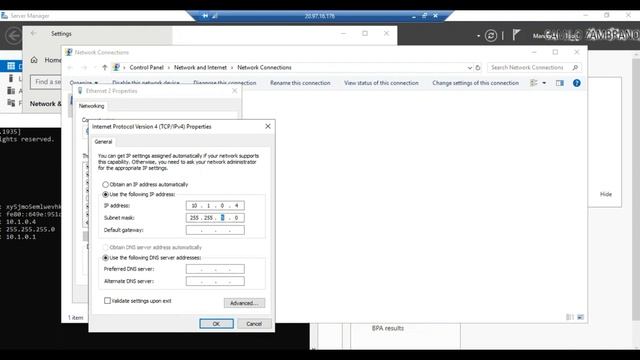Click Network Connections window title icon
The height and width of the screenshot is (360, 640).
(x=69, y=52)
